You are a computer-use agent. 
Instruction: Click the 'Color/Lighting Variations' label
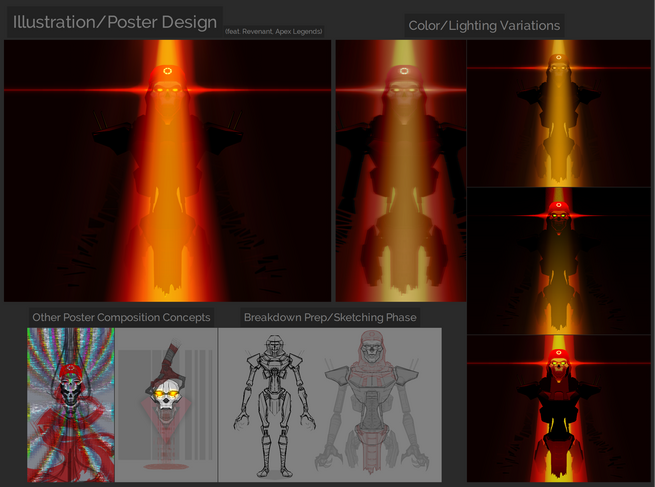484,25
